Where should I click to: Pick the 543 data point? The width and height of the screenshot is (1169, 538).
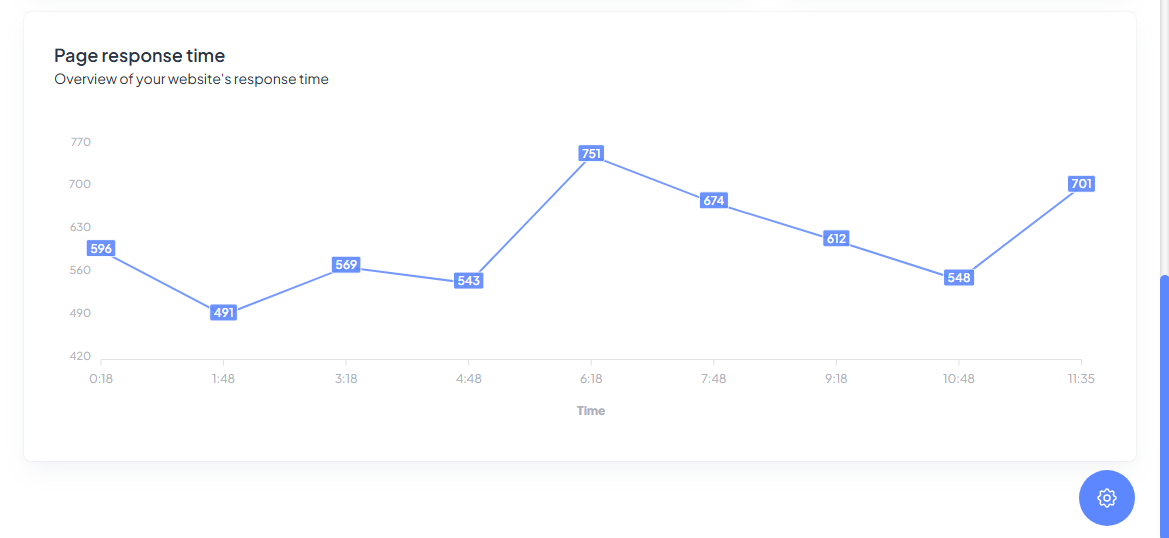[468, 281]
